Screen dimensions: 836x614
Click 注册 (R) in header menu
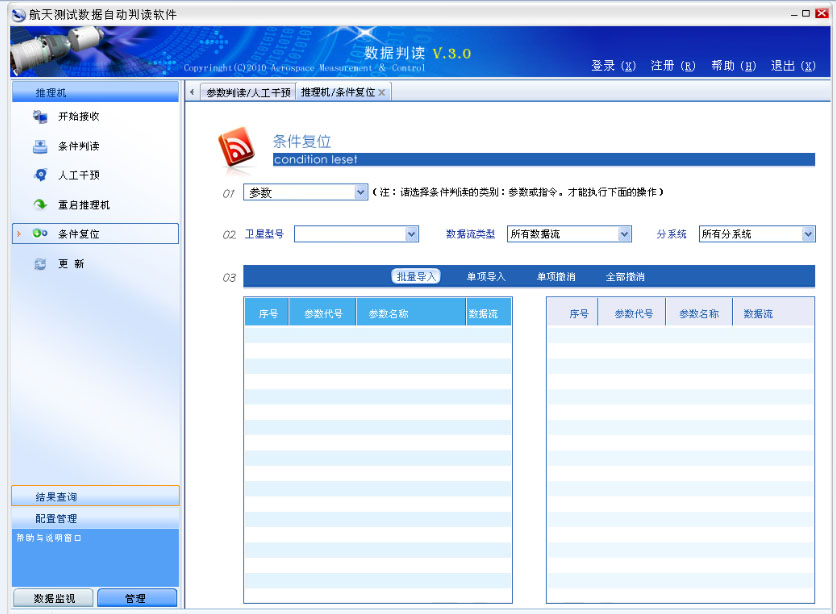[673, 66]
